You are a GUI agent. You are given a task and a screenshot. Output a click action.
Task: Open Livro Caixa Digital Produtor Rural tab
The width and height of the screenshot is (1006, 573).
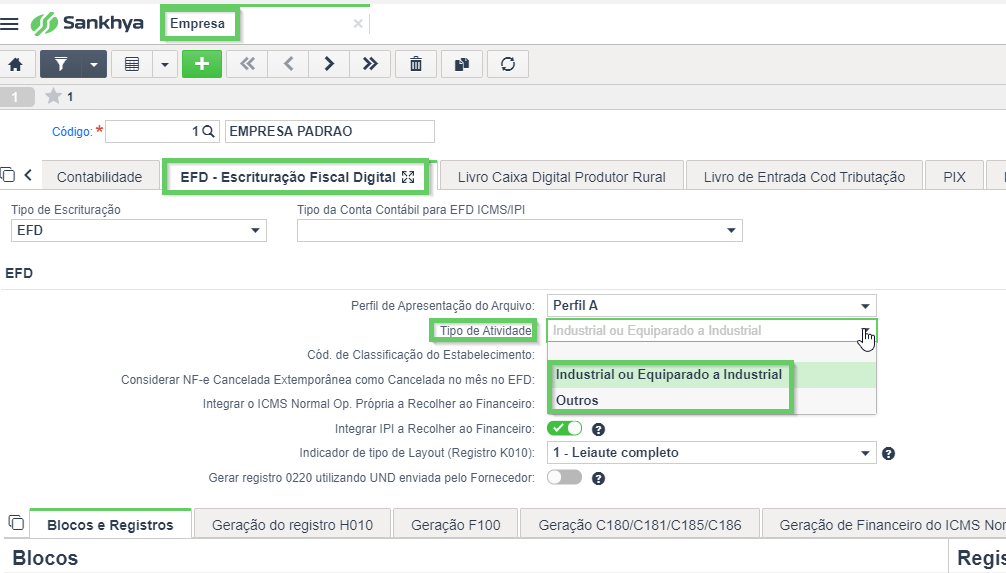(561, 177)
